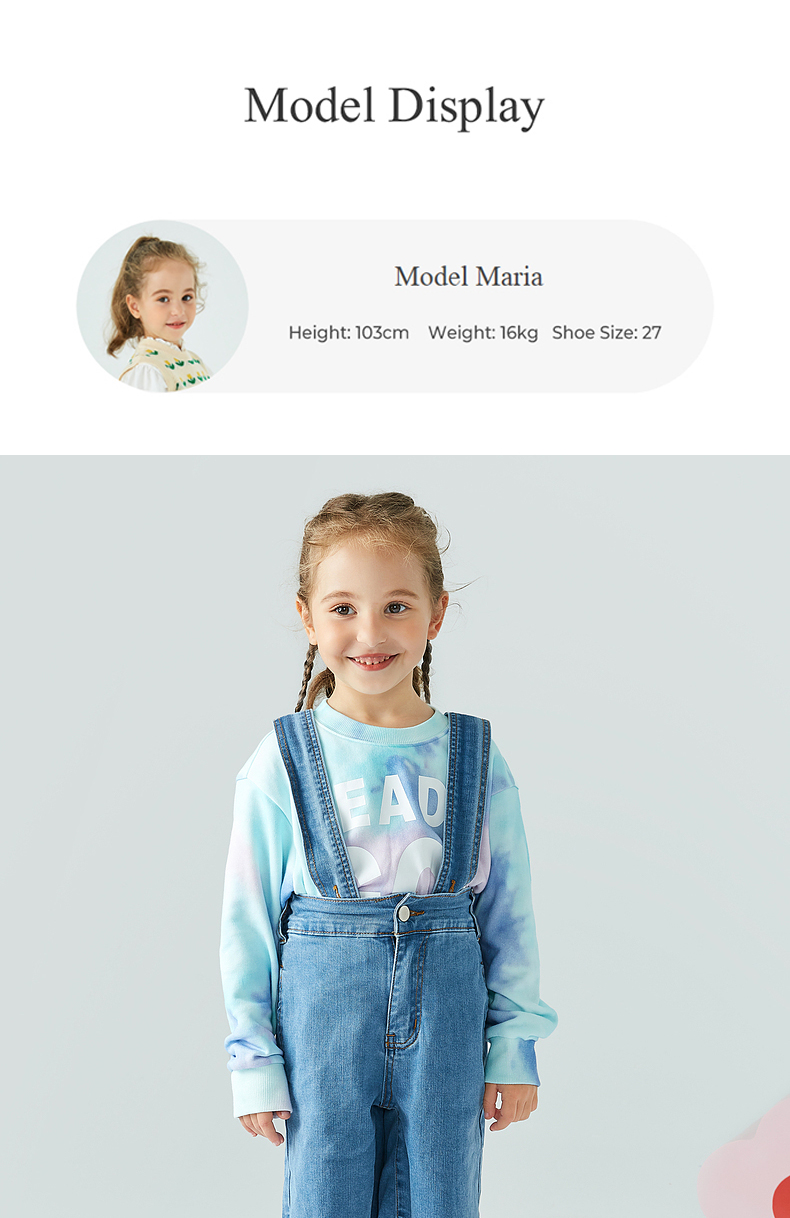790x1218 pixels.
Task: Click the round model avatar thumbnail
Action: 162,306
